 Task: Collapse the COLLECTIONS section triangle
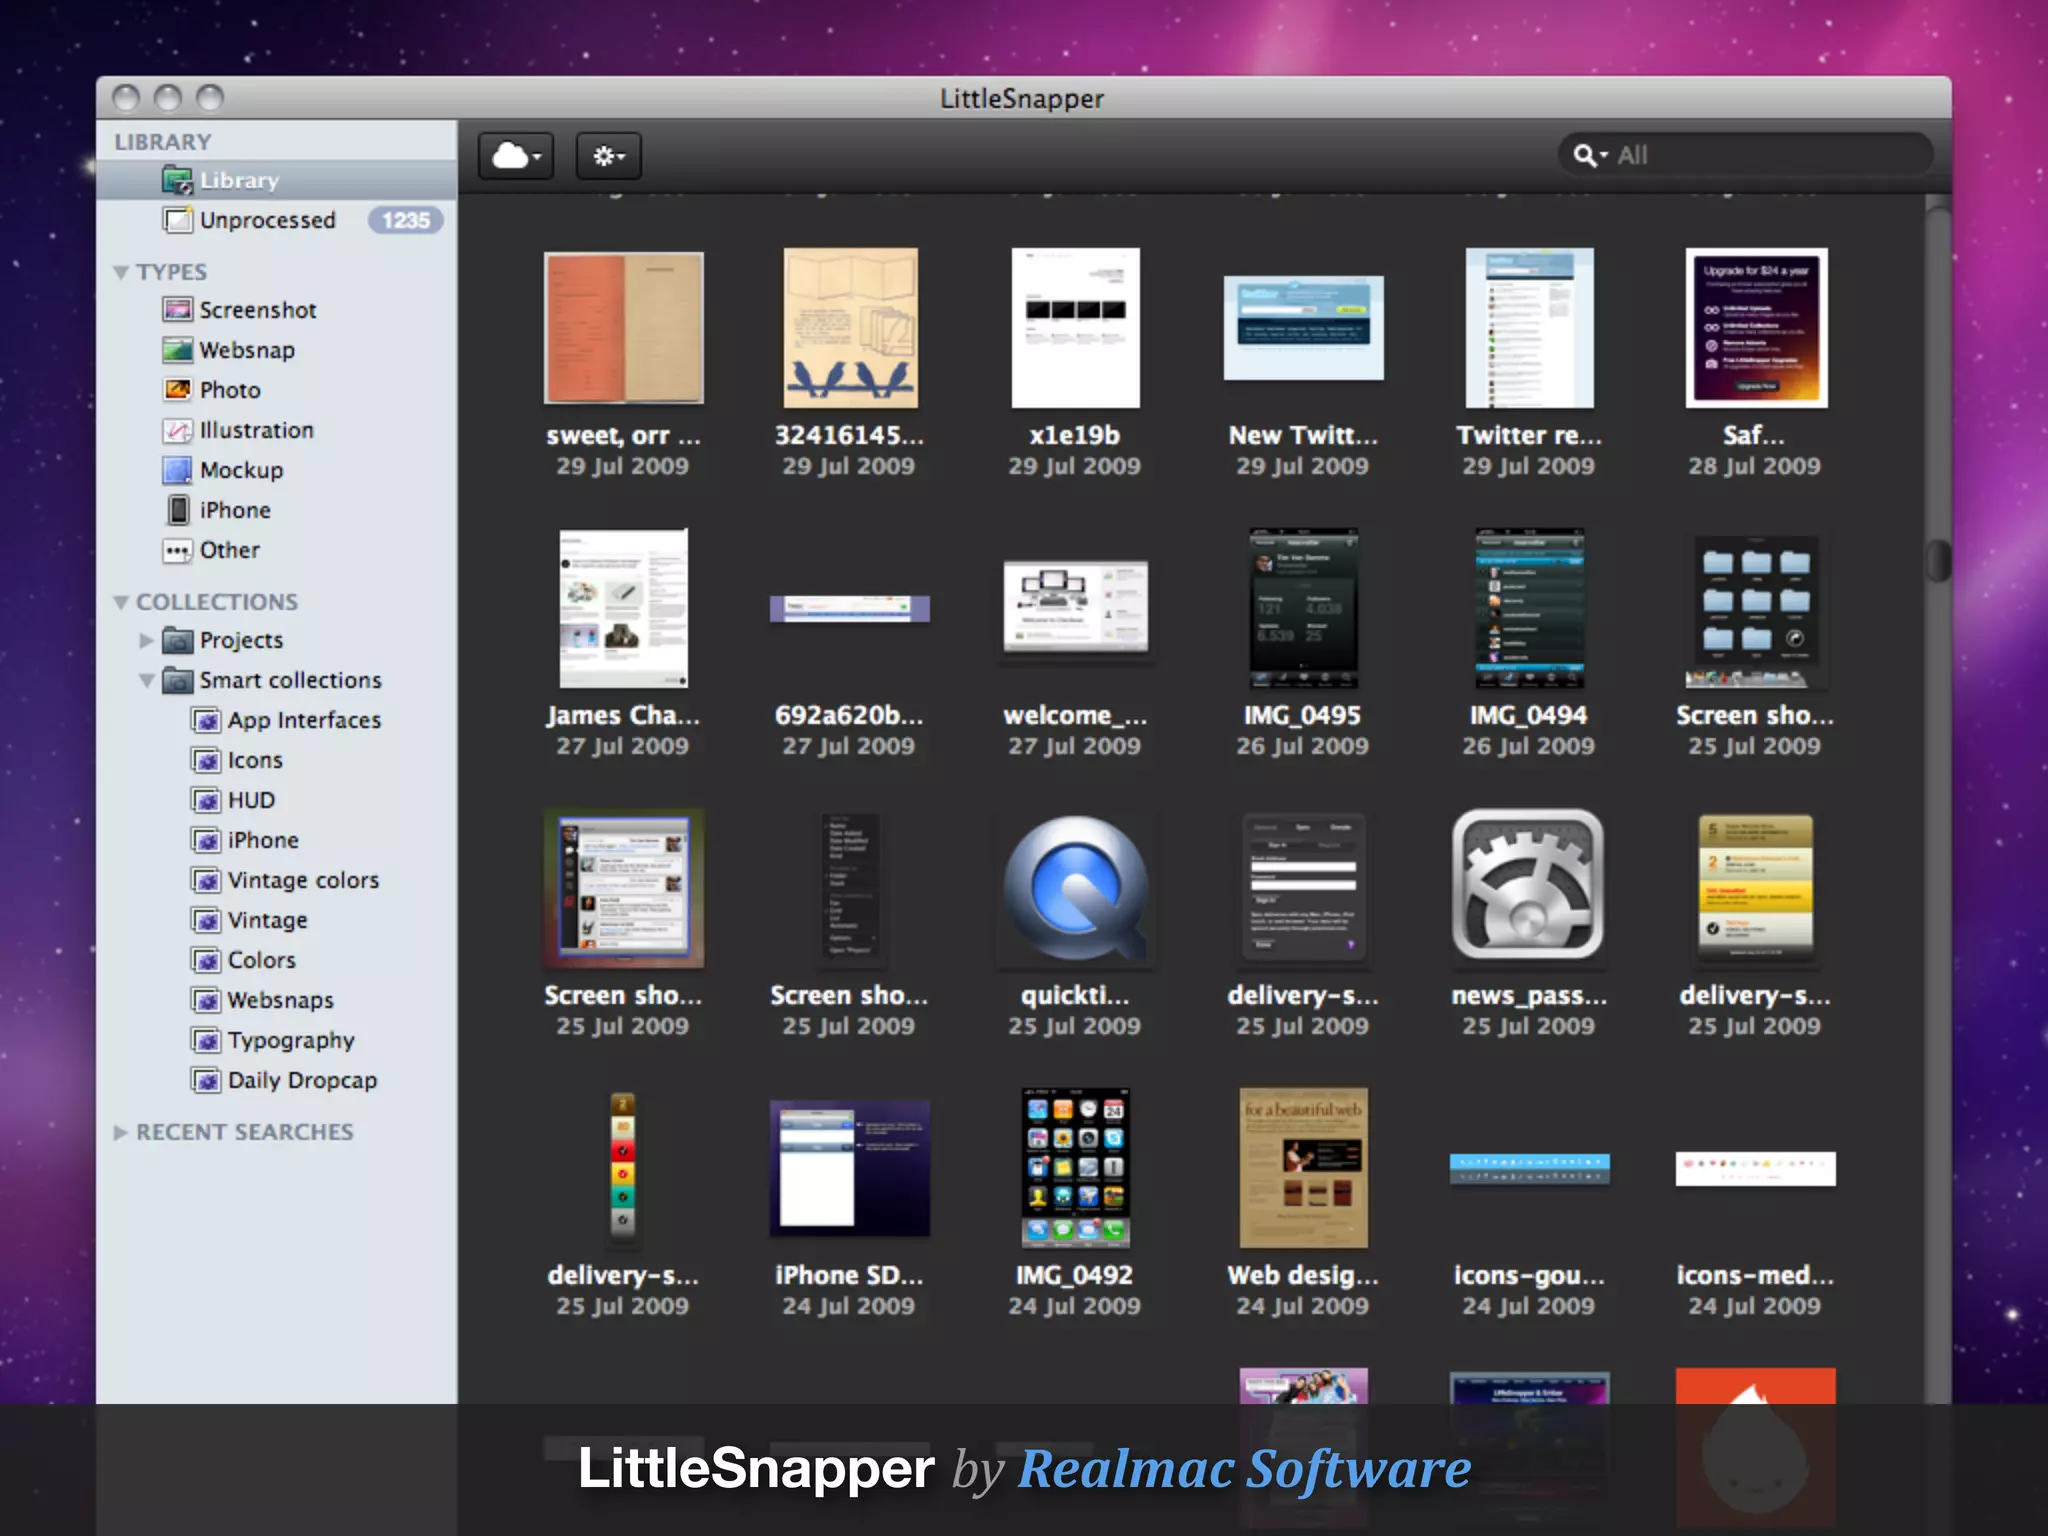pos(121,602)
